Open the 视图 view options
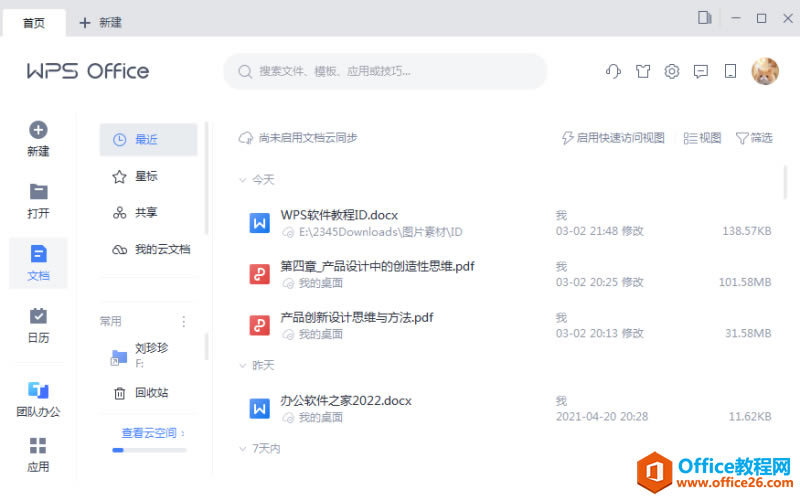The height and width of the screenshot is (500, 800). tap(702, 138)
